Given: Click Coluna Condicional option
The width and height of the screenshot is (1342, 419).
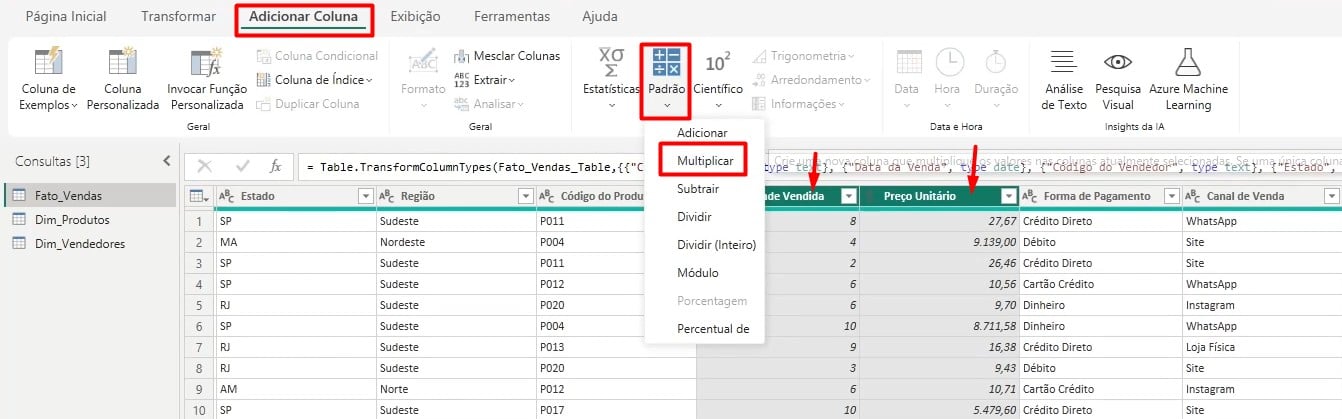Looking at the screenshot, I should click(317, 56).
